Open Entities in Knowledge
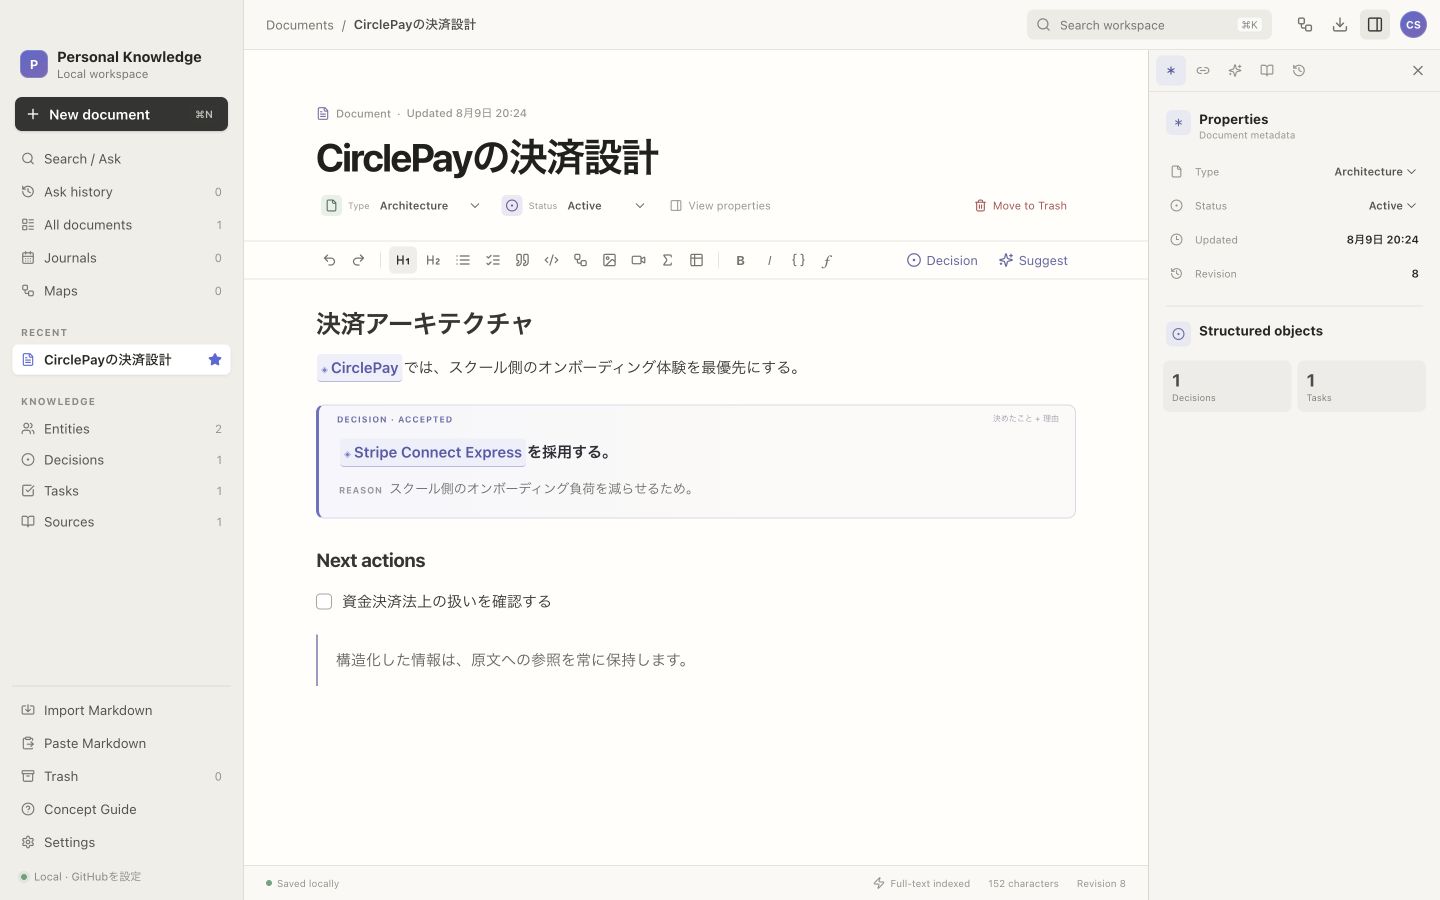 coord(121,429)
